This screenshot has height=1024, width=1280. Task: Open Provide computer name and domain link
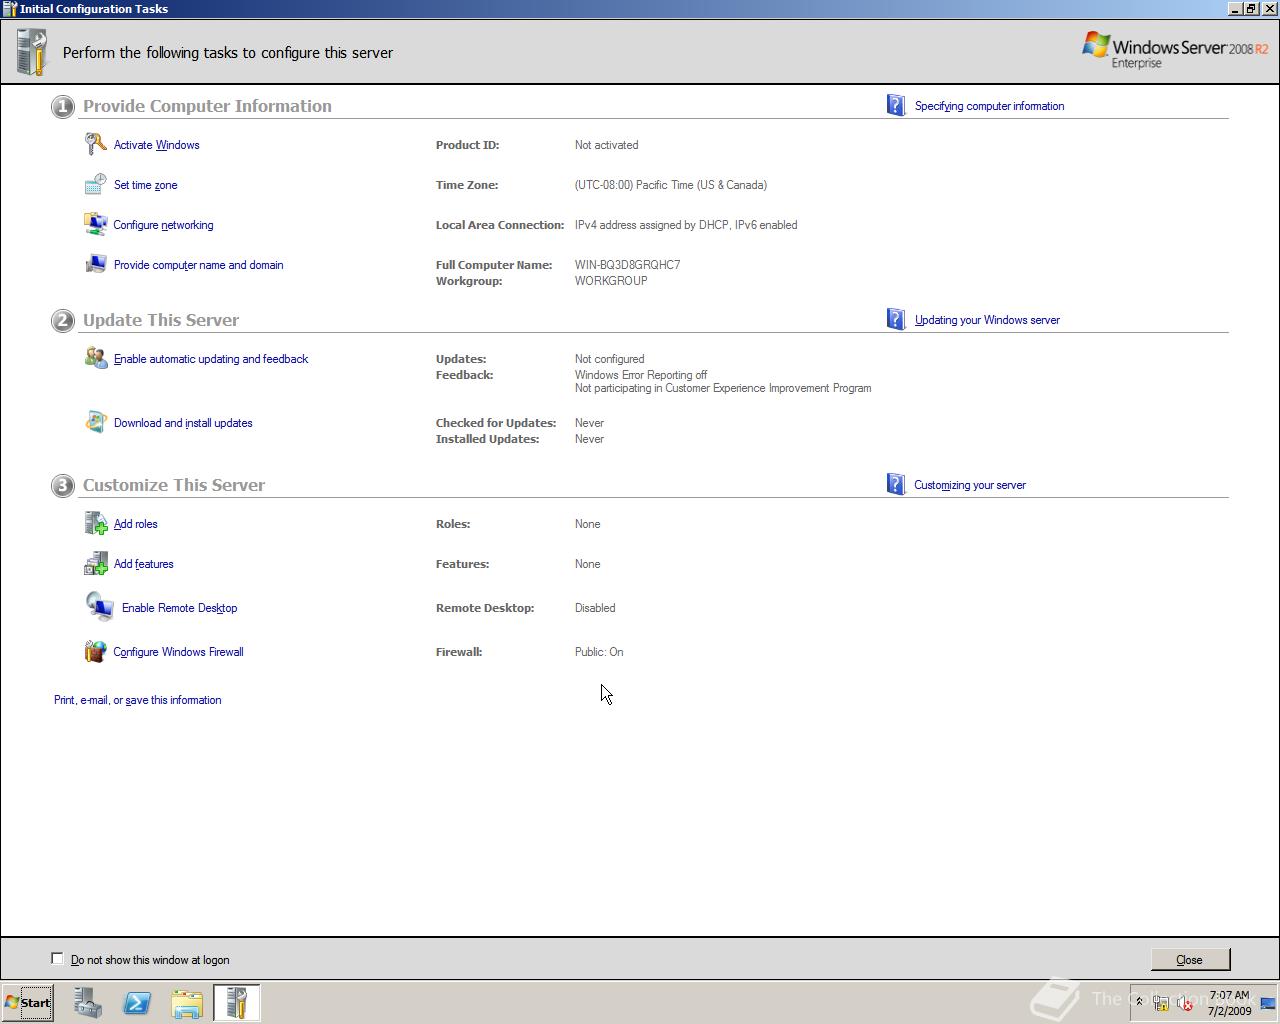[199, 265]
